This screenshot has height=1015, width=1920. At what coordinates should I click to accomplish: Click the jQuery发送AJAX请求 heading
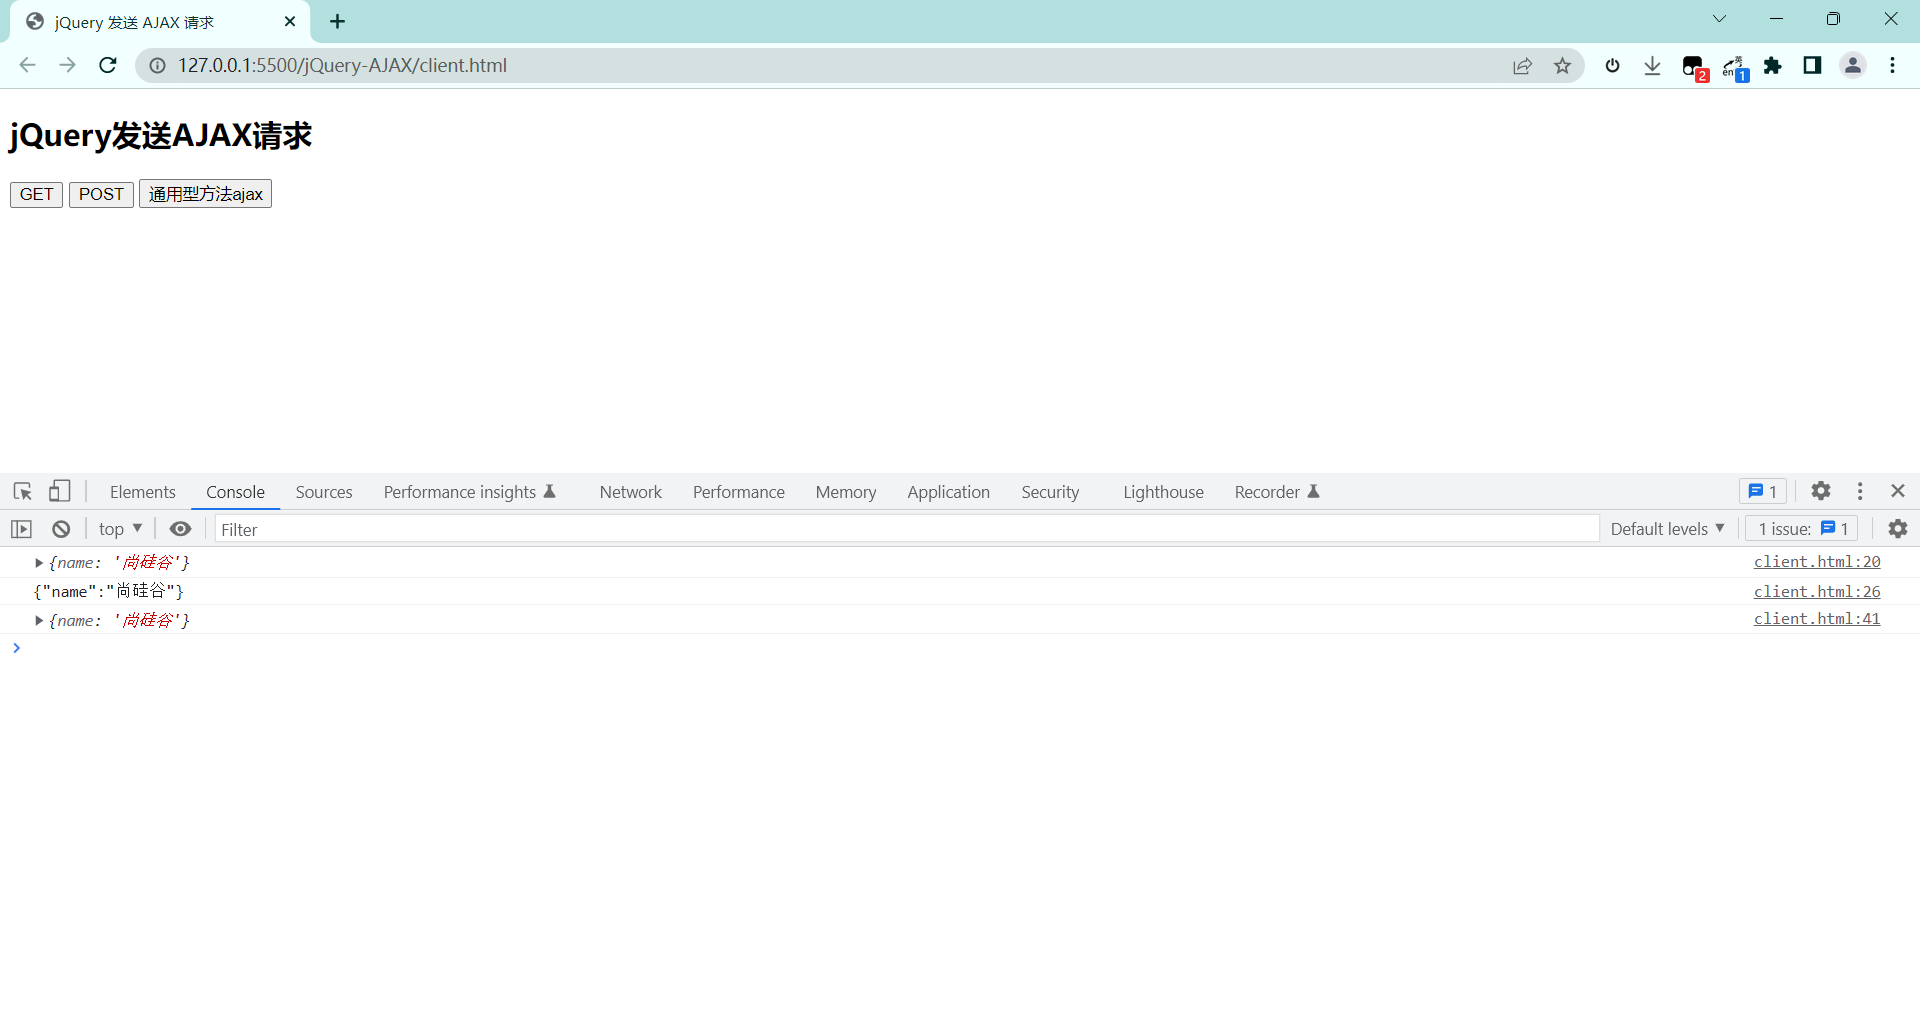click(x=160, y=136)
